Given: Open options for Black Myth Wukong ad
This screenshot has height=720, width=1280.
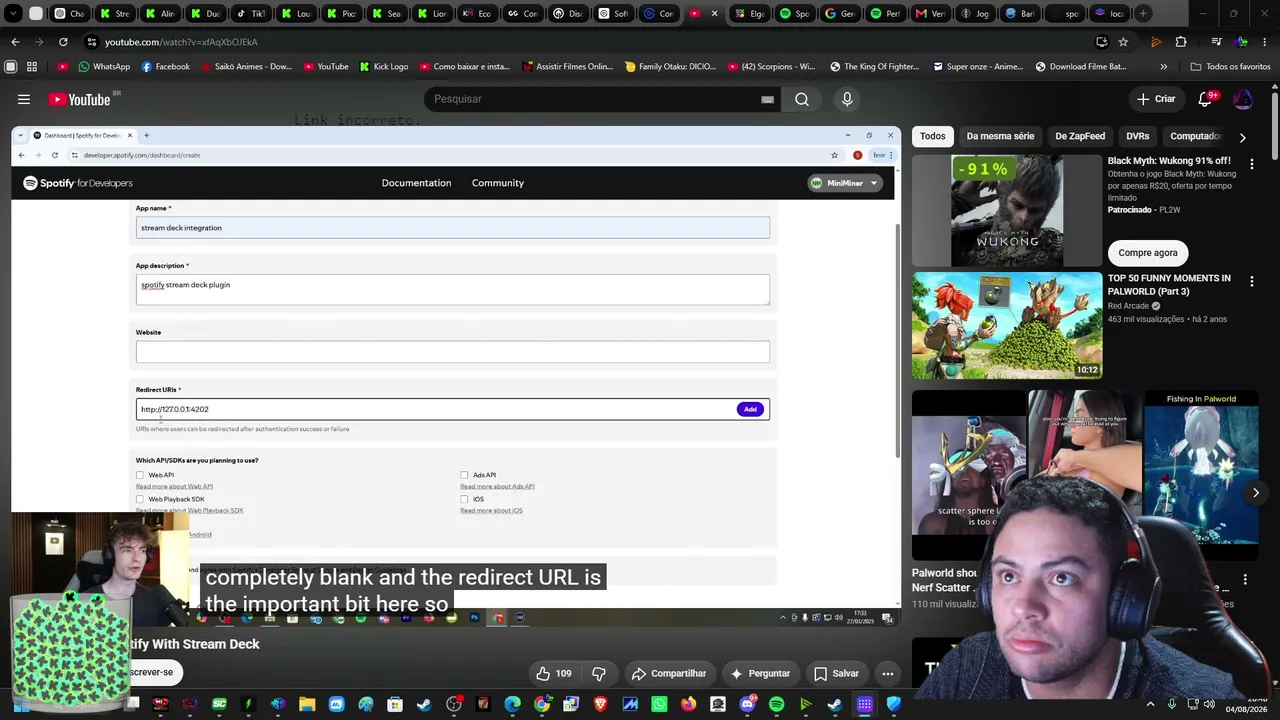Looking at the screenshot, I should (1251, 164).
